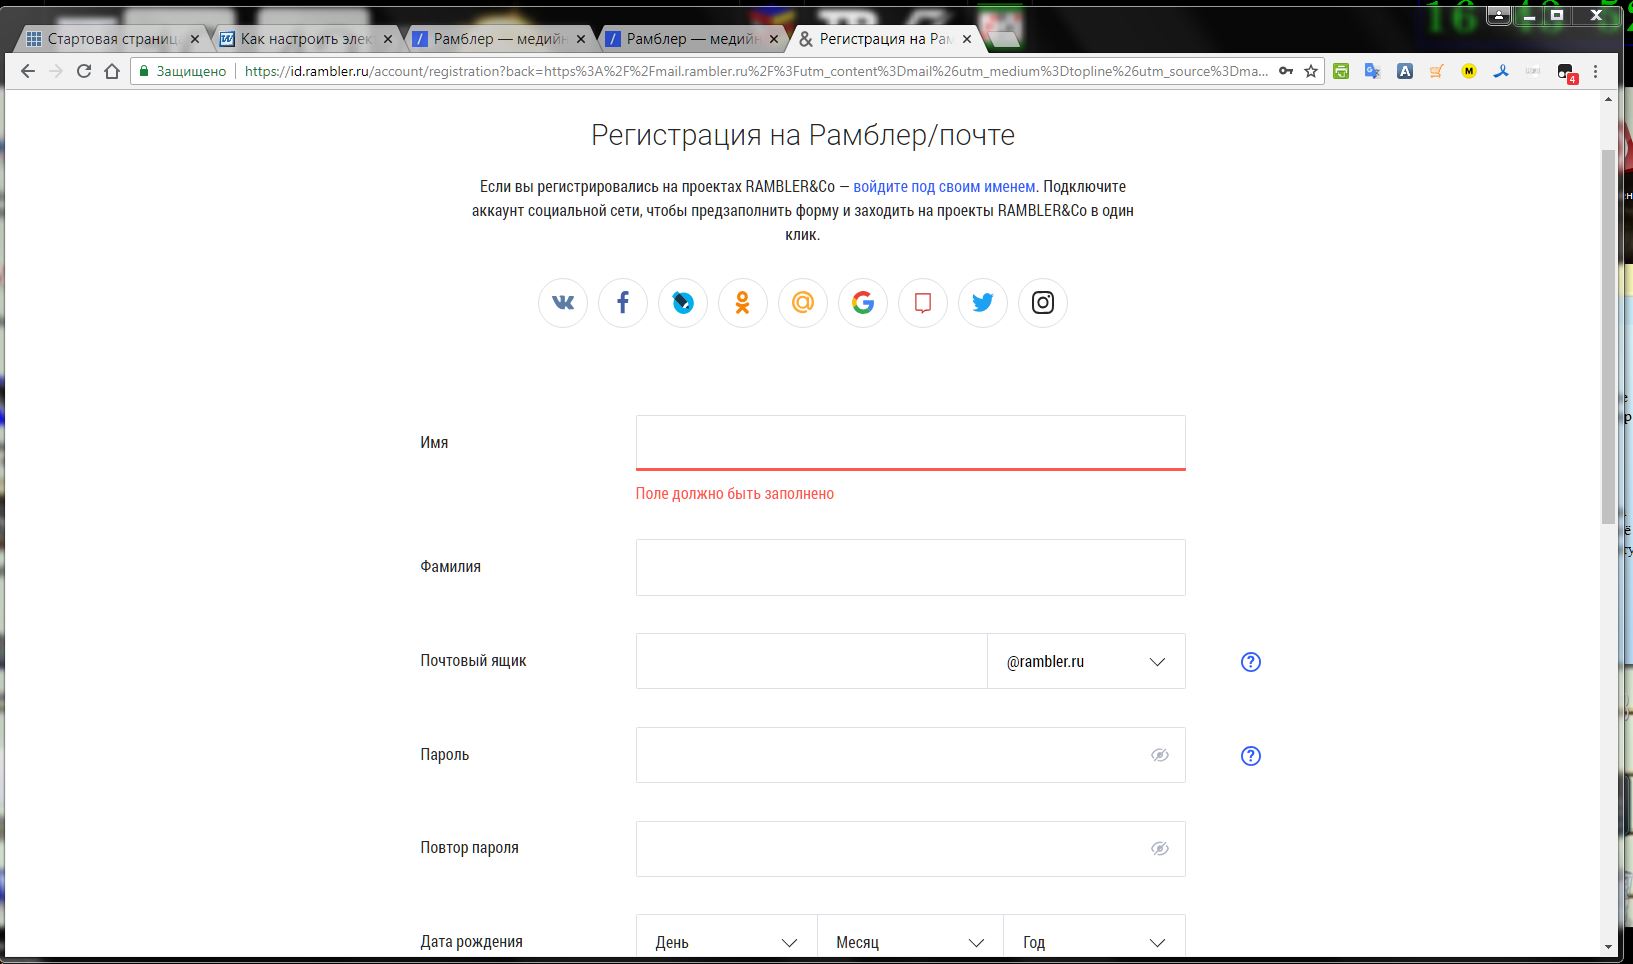The width and height of the screenshot is (1633, 964).
Task: Click the blue ribbon extension icon
Action: pos(1501,71)
